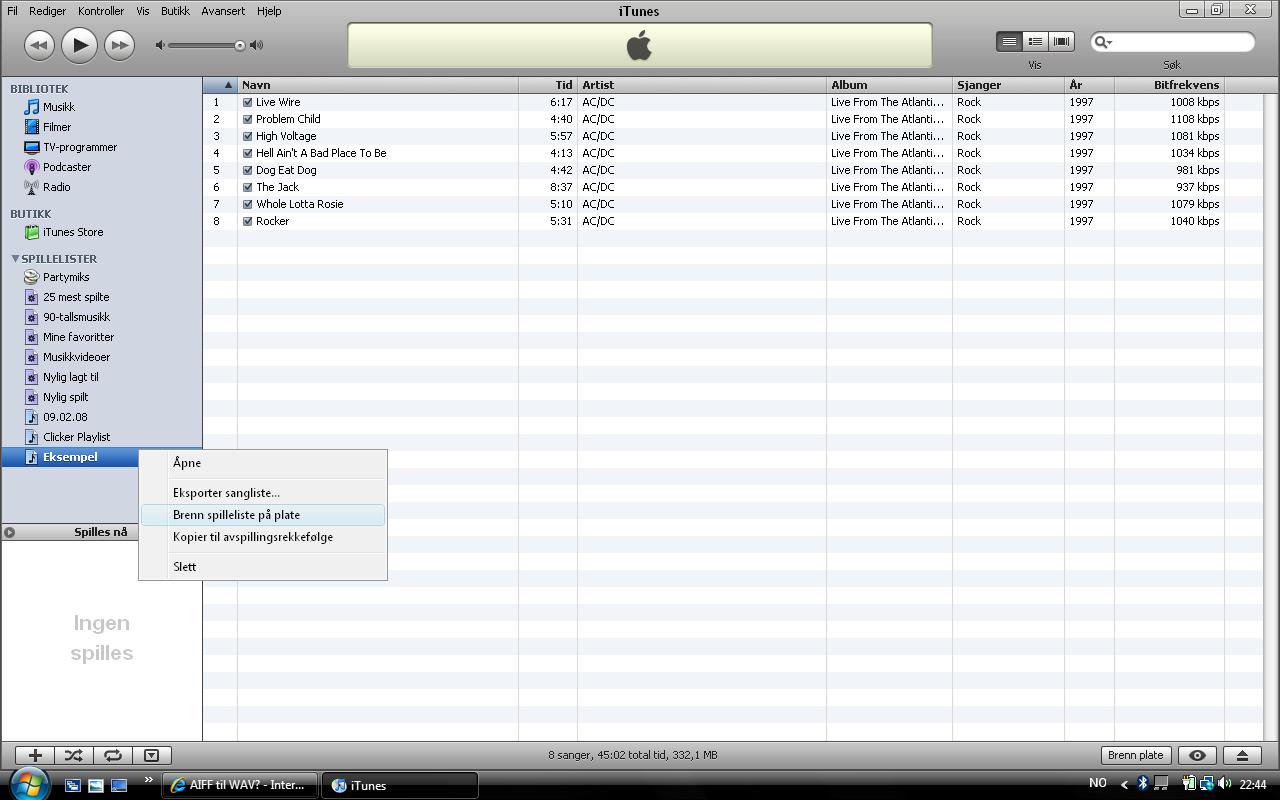Sort by Navn column header
This screenshot has height=800, width=1280.
coord(378,85)
